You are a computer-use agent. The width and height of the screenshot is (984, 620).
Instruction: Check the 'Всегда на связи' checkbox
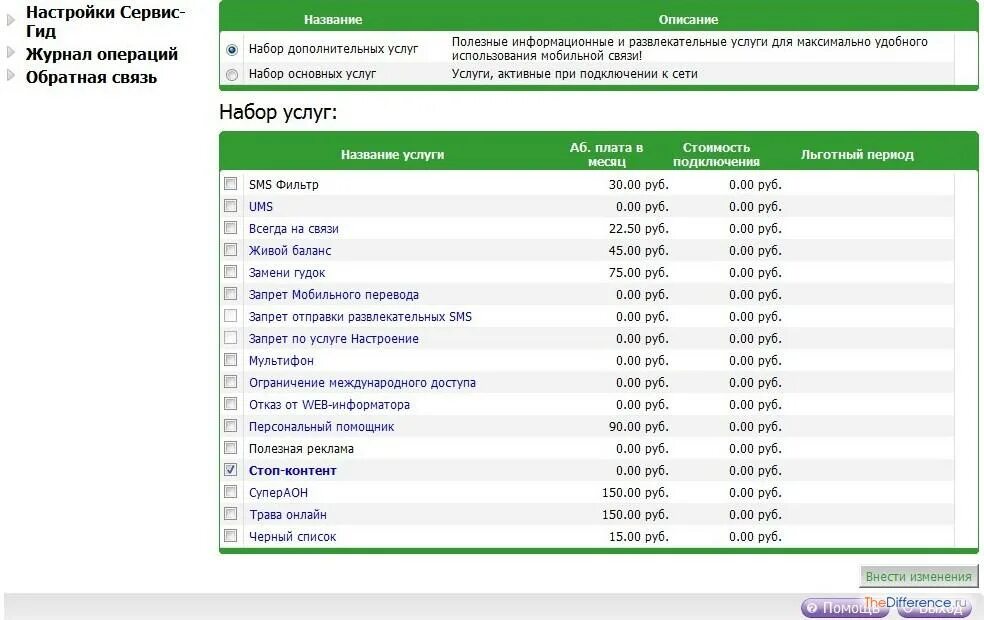230,228
